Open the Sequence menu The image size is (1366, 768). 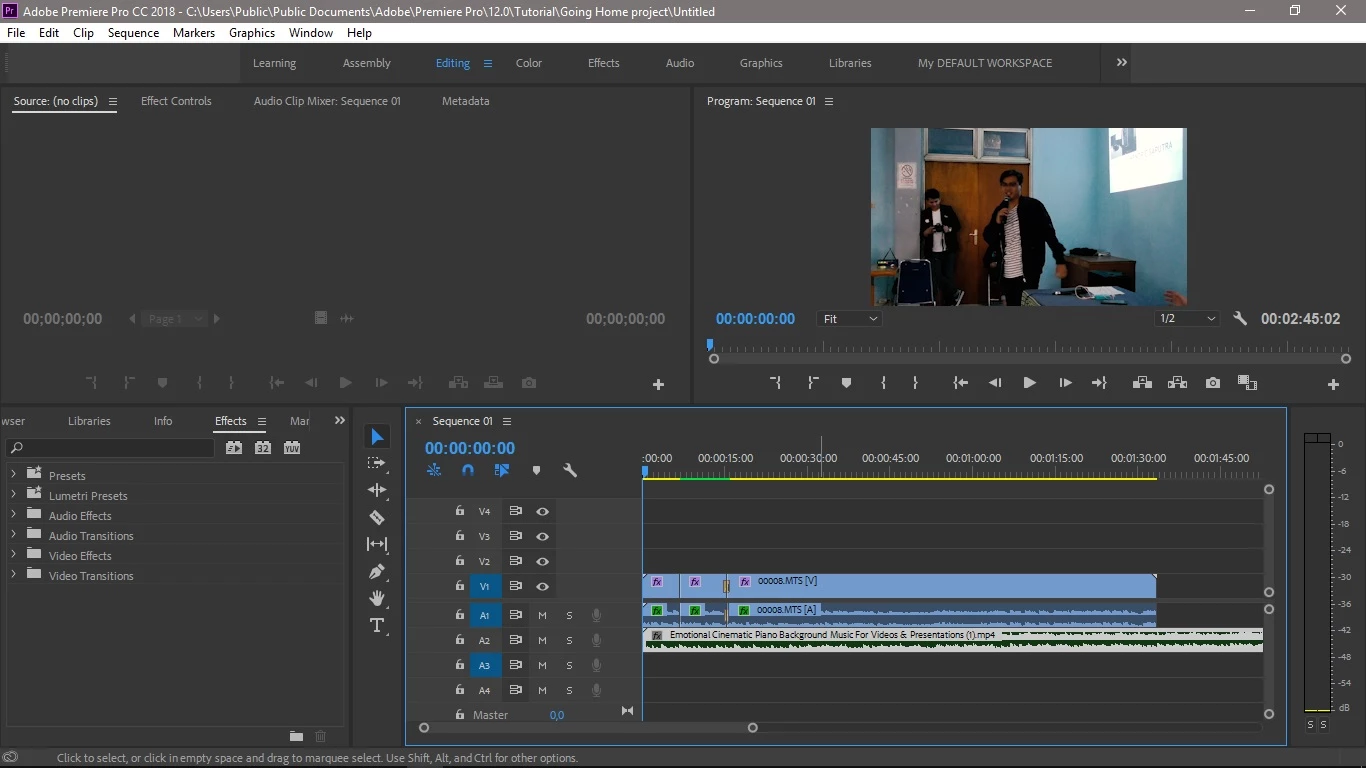(133, 33)
